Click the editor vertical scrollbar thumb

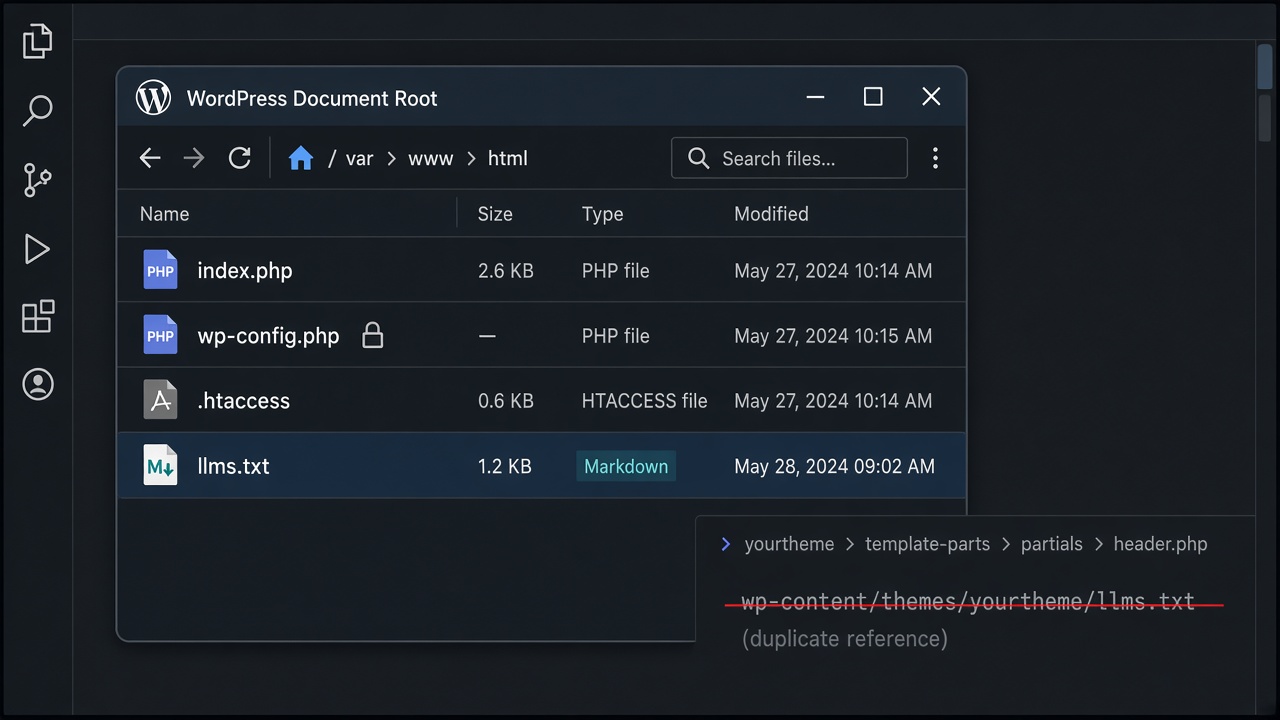pos(1265,66)
